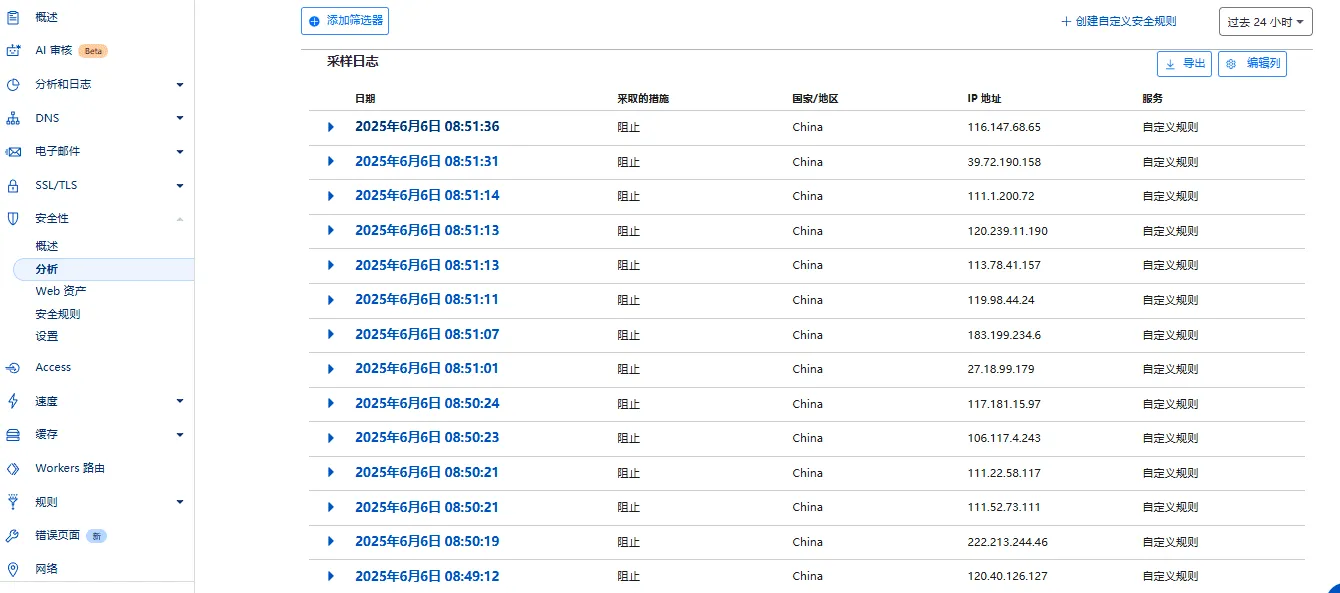Export the sampled logs with 导出

[x=1184, y=64]
